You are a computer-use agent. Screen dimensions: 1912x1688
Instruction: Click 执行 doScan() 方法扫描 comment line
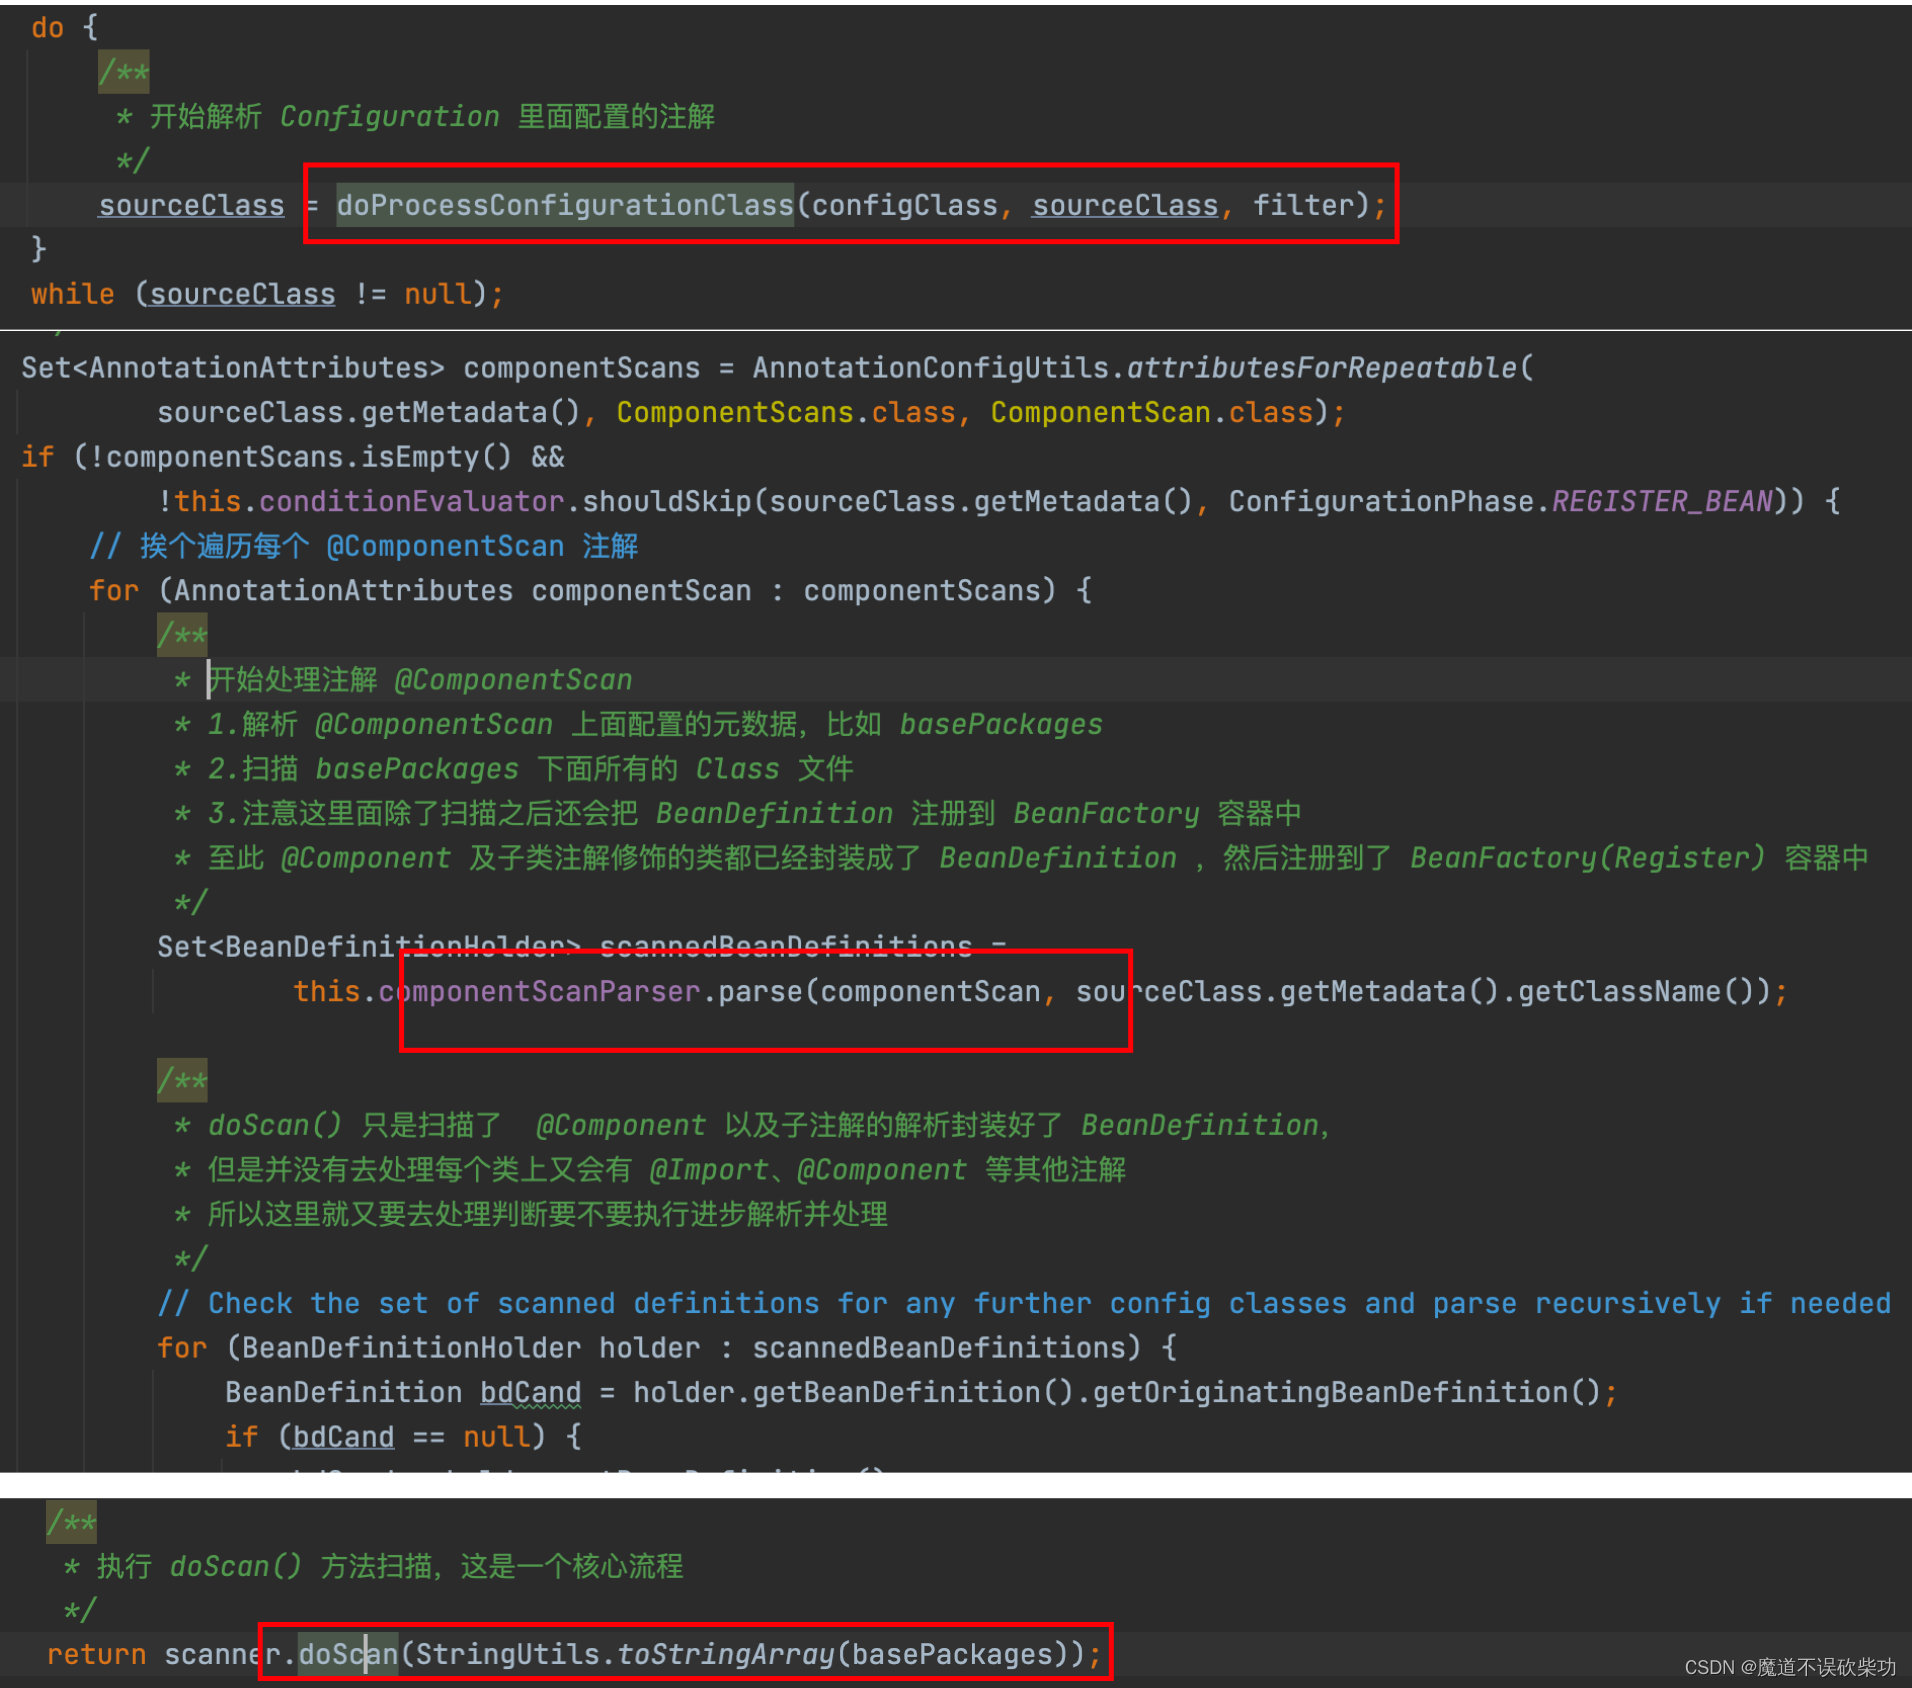point(374,1566)
